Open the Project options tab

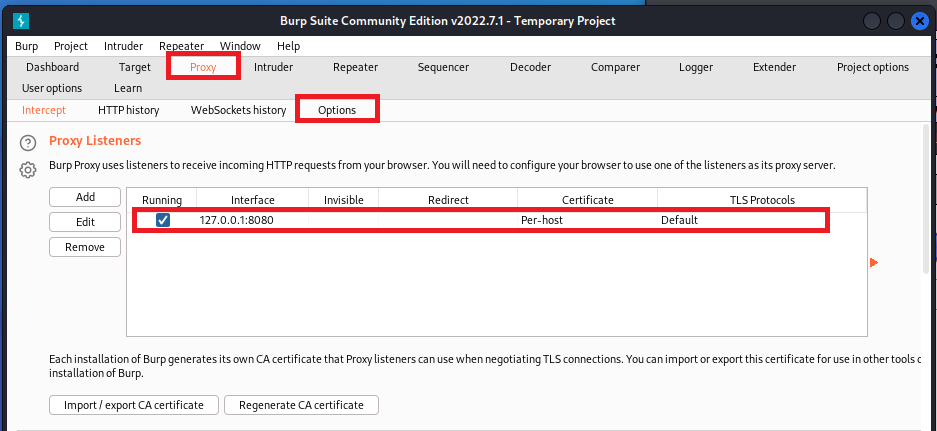(x=872, y=67)
